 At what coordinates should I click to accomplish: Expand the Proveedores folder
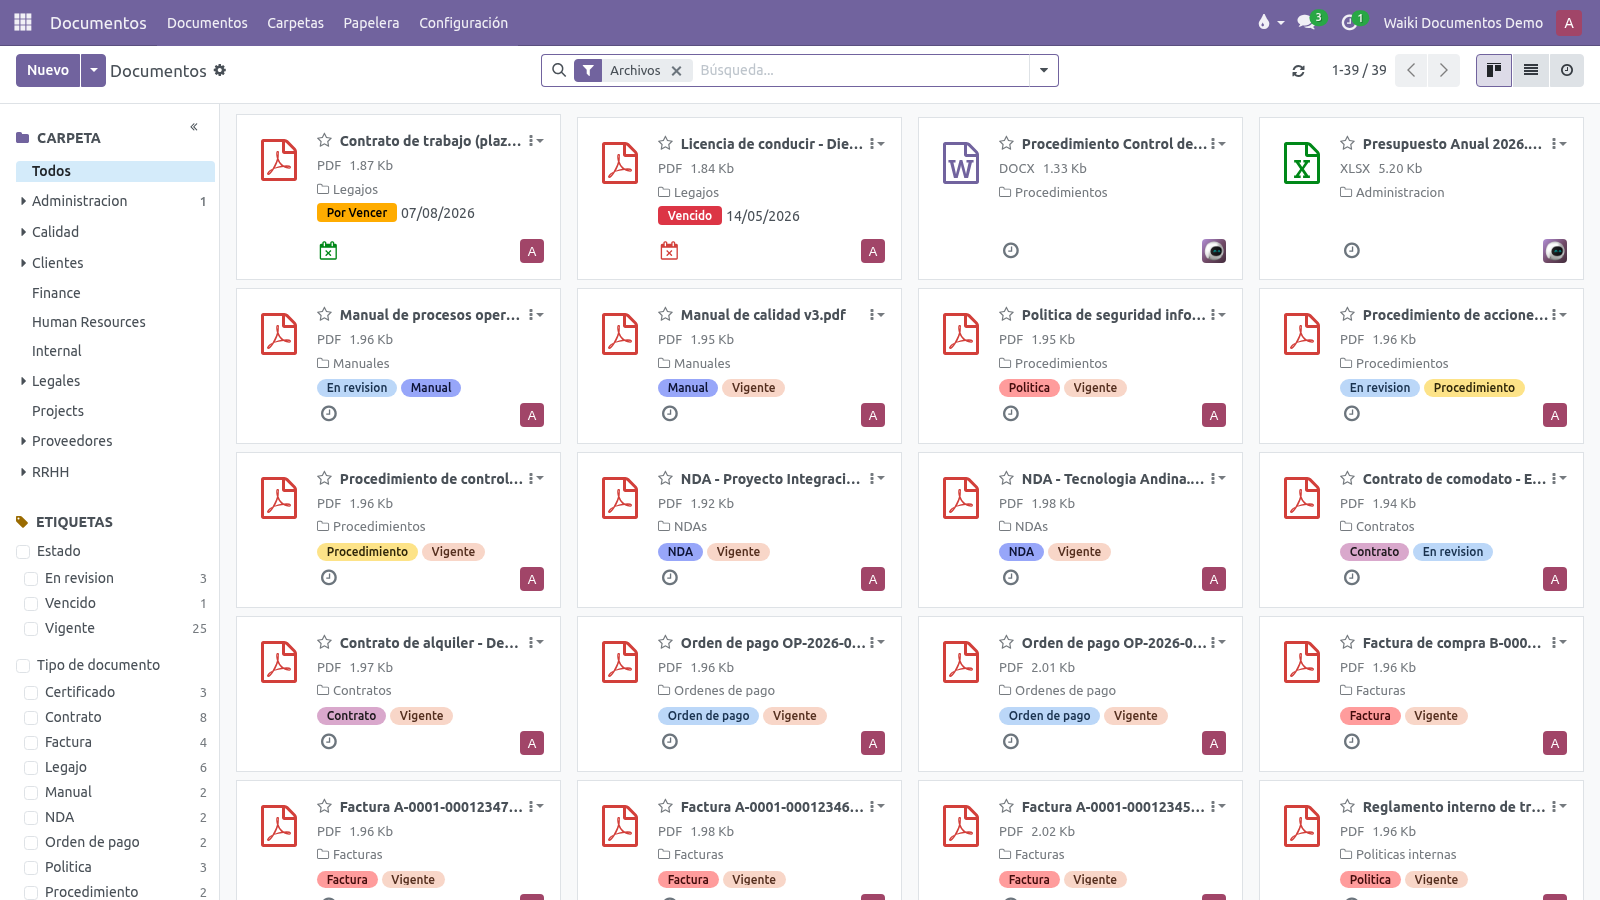tap(23, 441)
